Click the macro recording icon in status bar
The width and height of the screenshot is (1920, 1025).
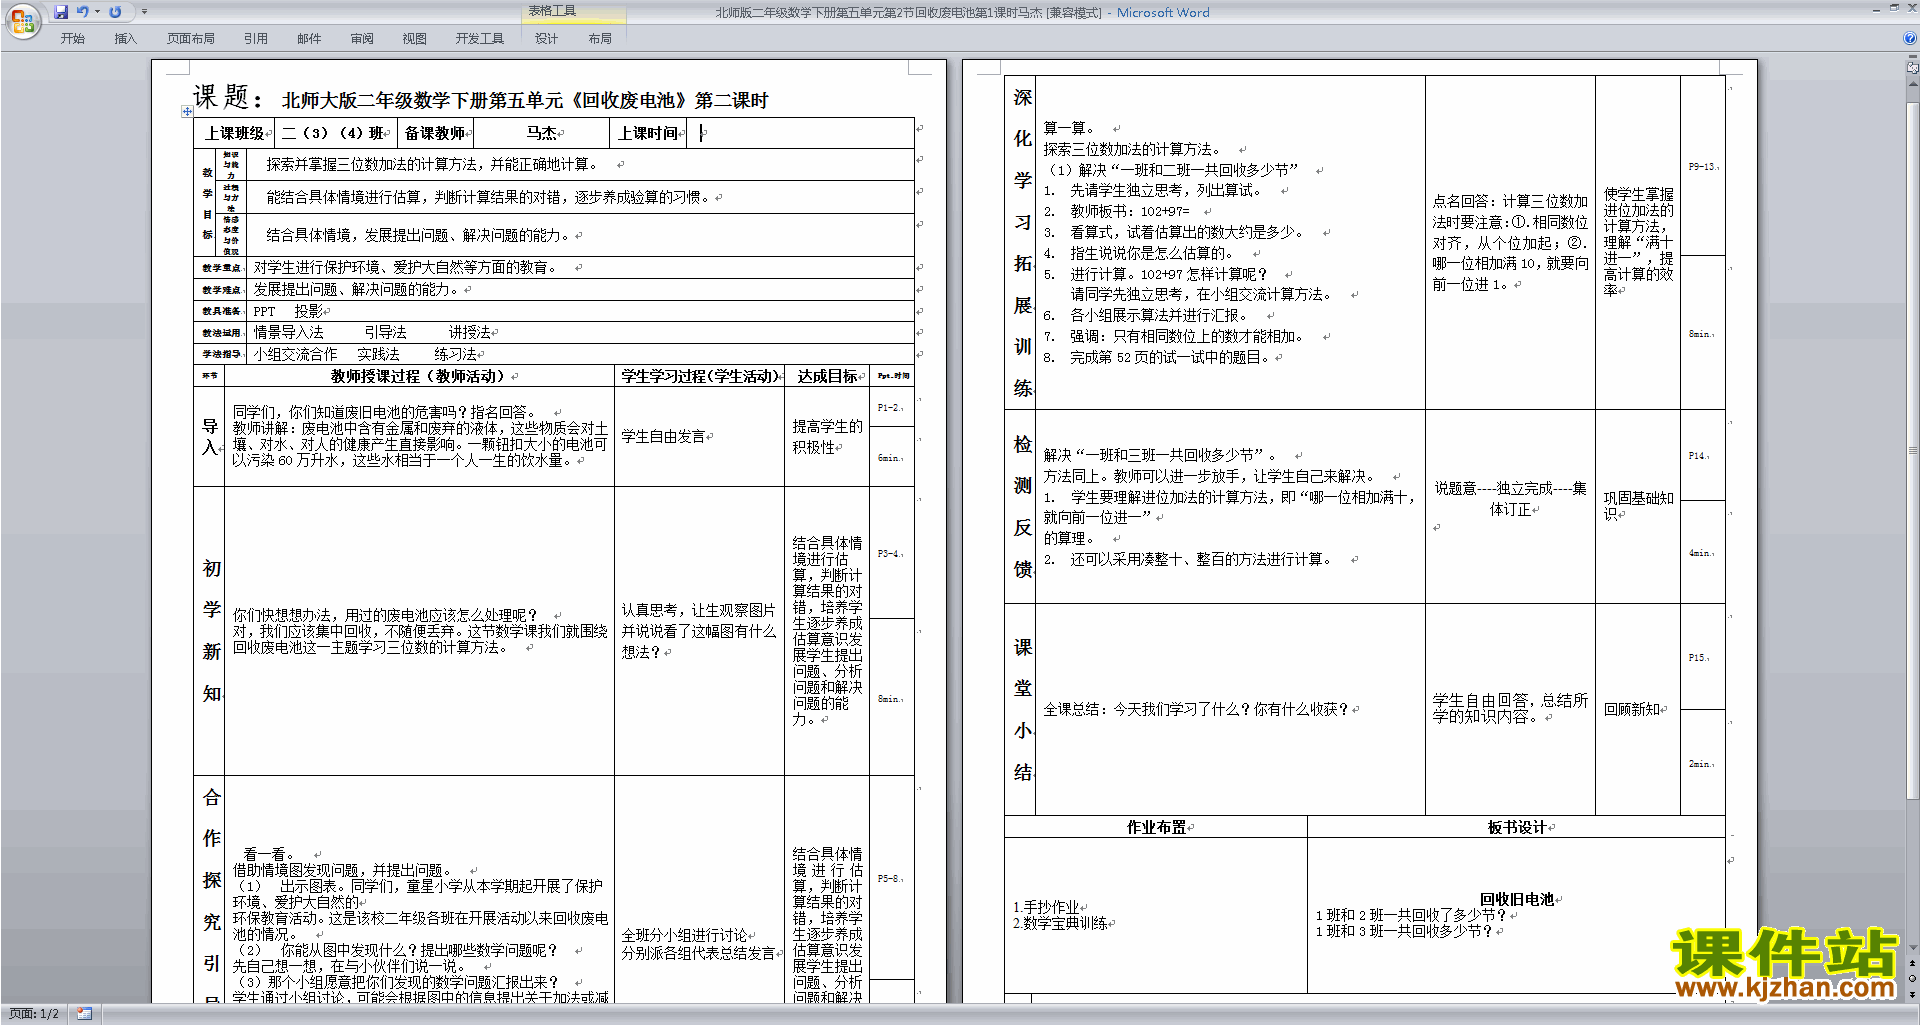coord(84,1014)
